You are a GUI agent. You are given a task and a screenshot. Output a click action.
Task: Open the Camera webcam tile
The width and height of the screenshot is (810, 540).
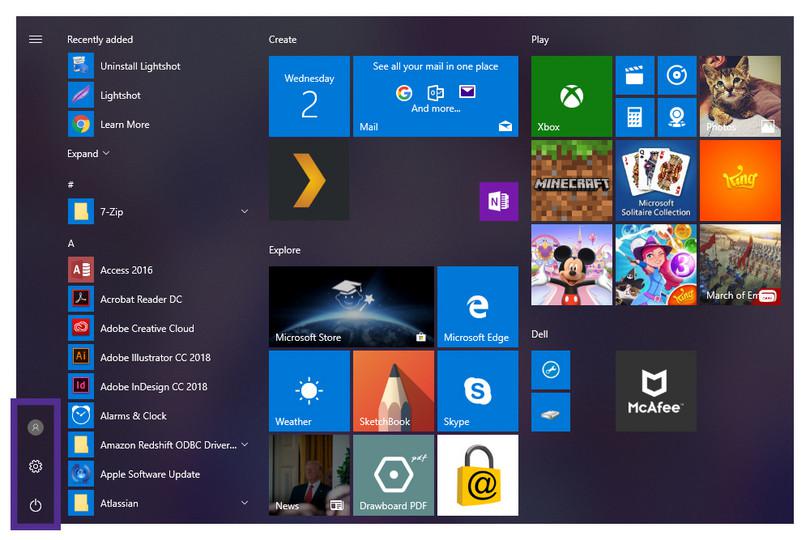coord(677,117)
